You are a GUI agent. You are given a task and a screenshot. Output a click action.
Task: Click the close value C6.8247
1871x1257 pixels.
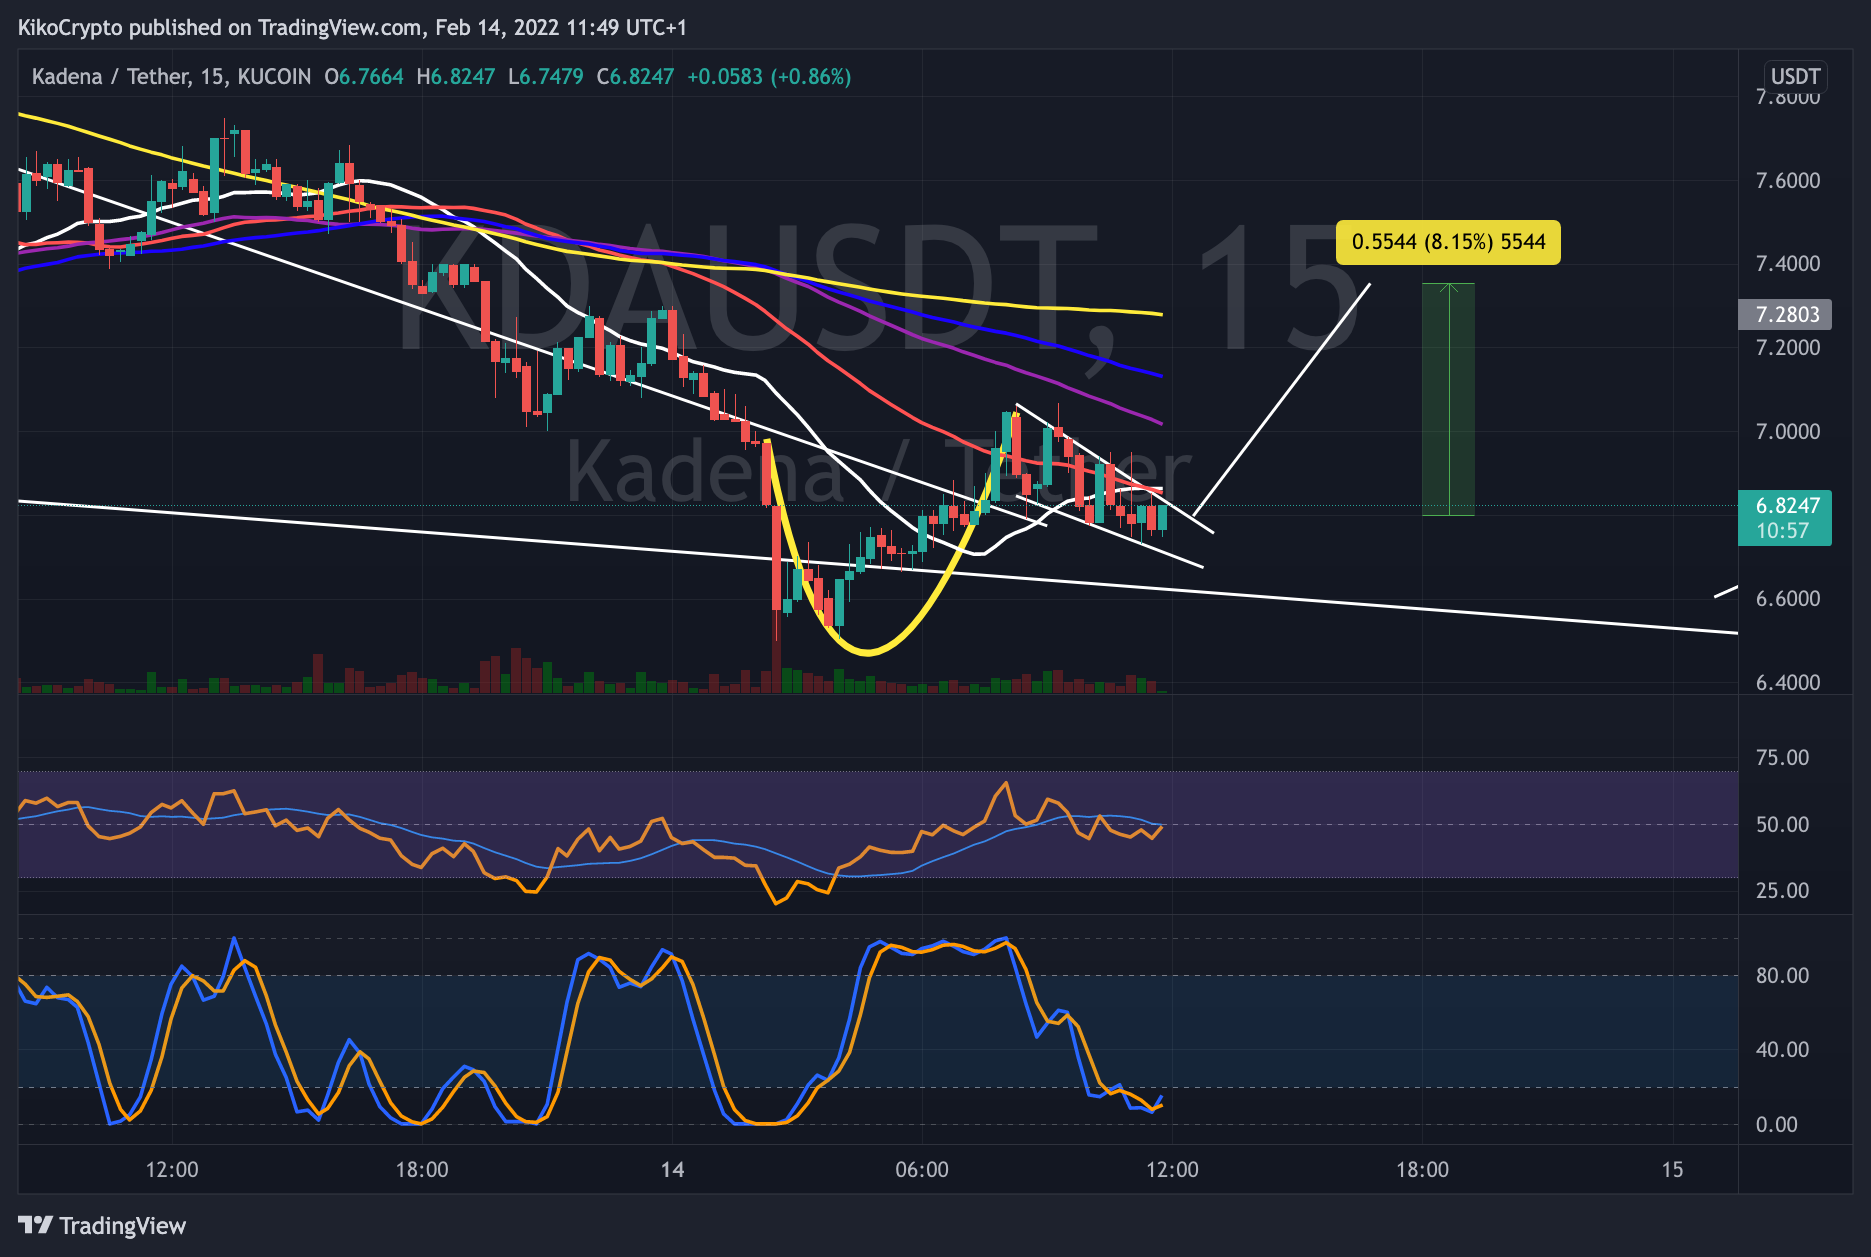point(635,76)
